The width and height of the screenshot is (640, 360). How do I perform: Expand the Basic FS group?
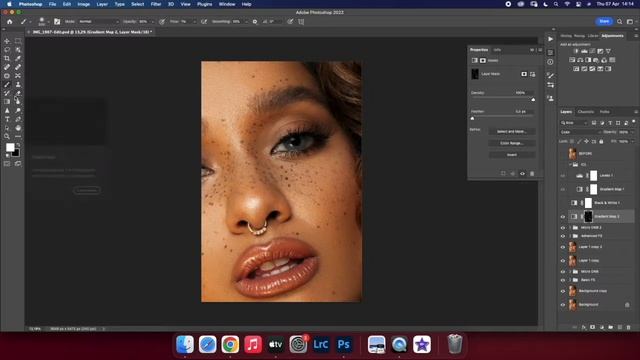[x=570, y=280]
